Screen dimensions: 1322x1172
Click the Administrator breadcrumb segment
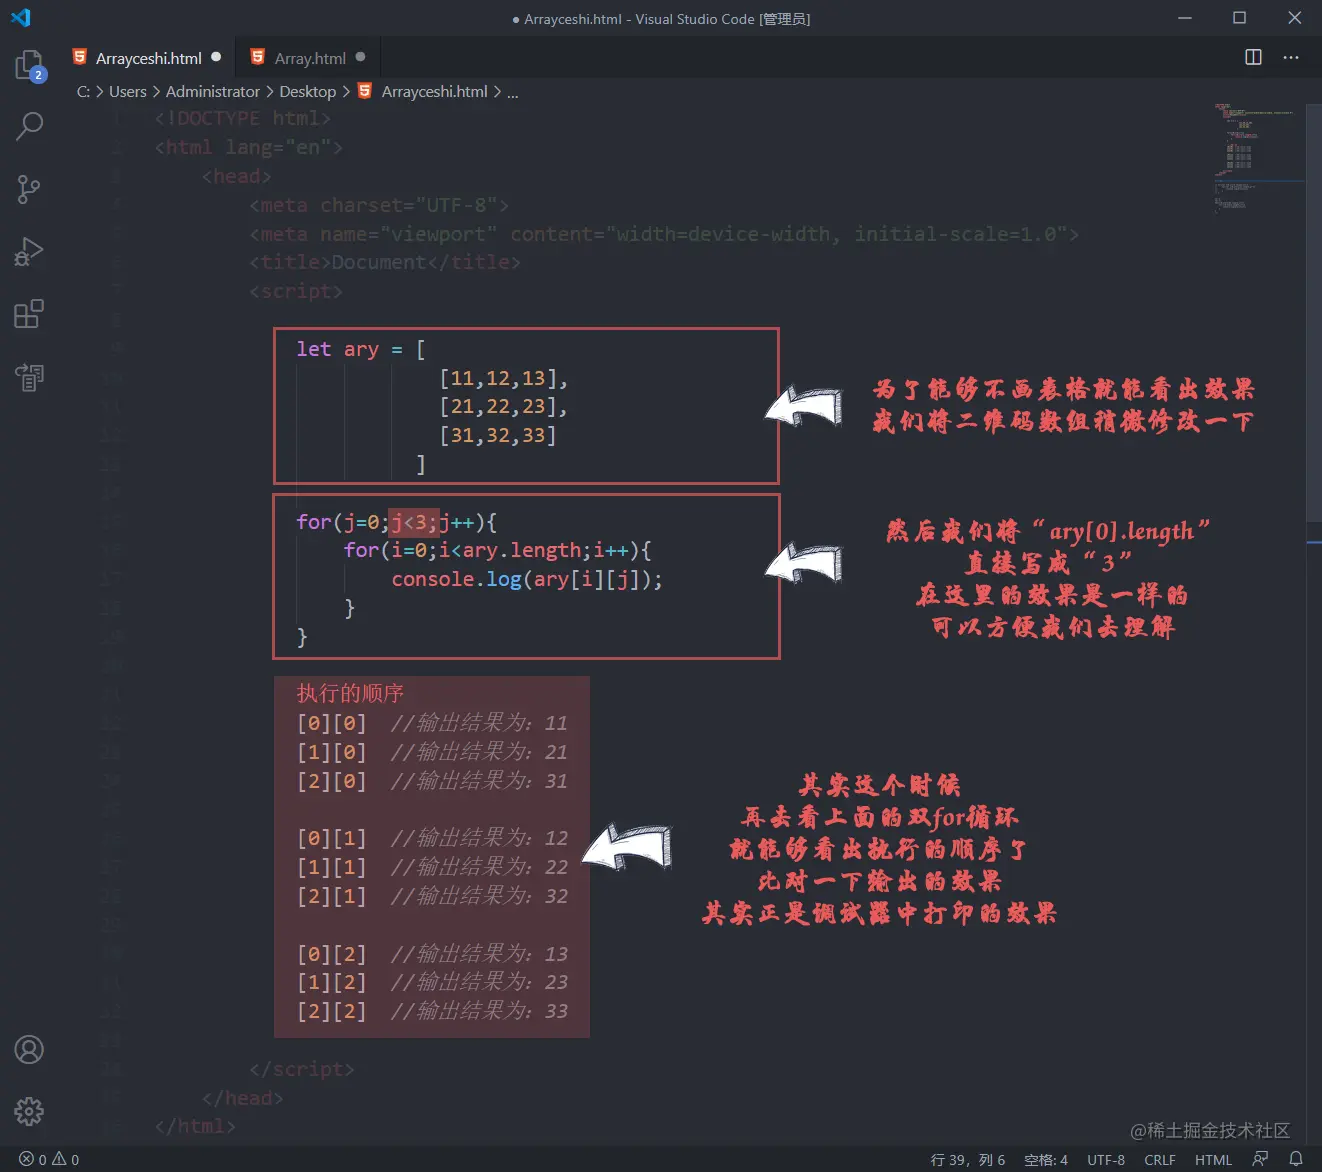213,91
